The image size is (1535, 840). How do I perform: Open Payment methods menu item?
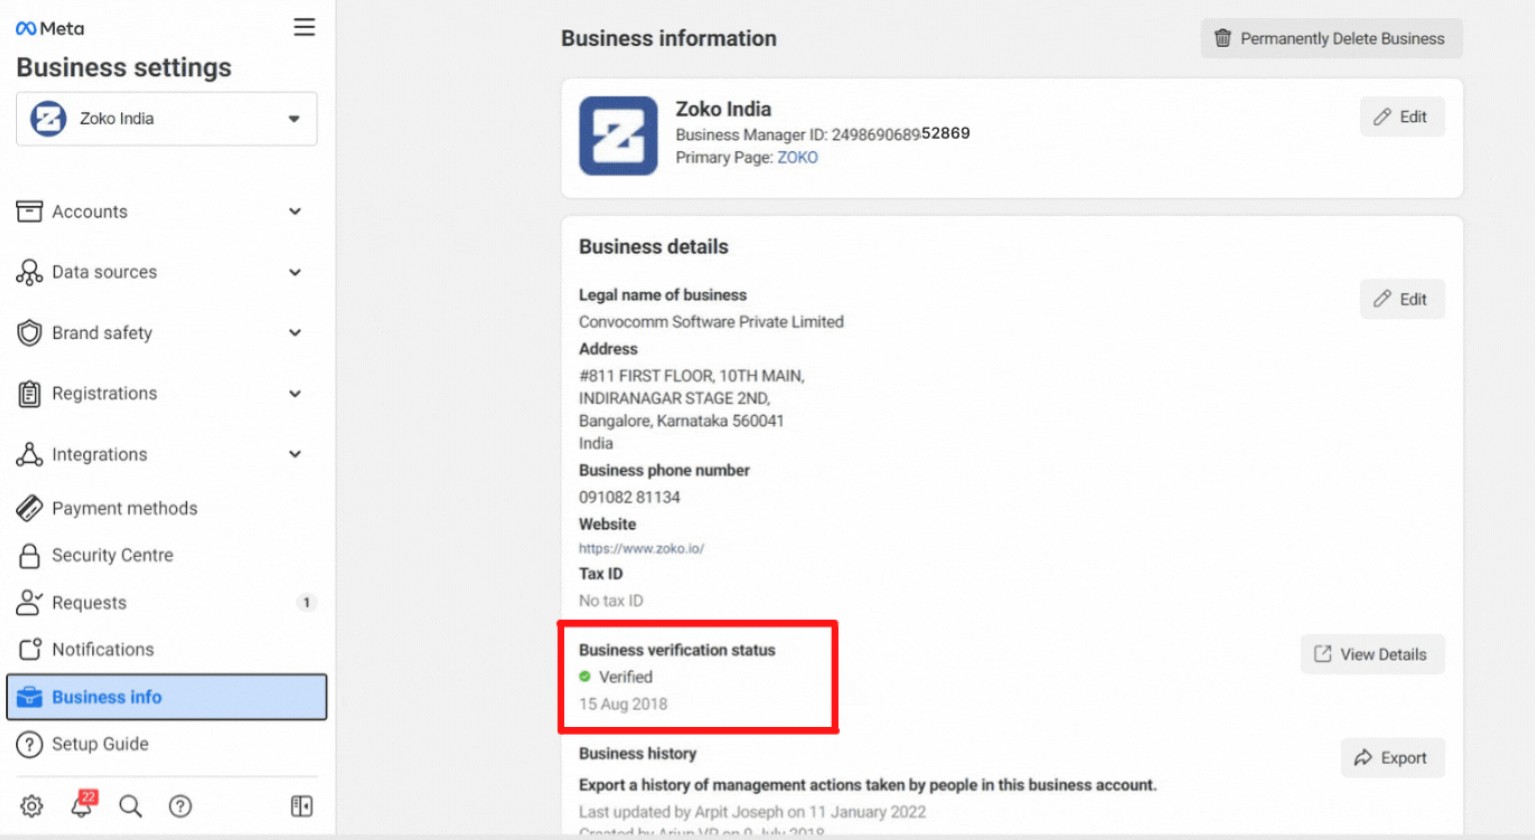(x=166, y=508)
